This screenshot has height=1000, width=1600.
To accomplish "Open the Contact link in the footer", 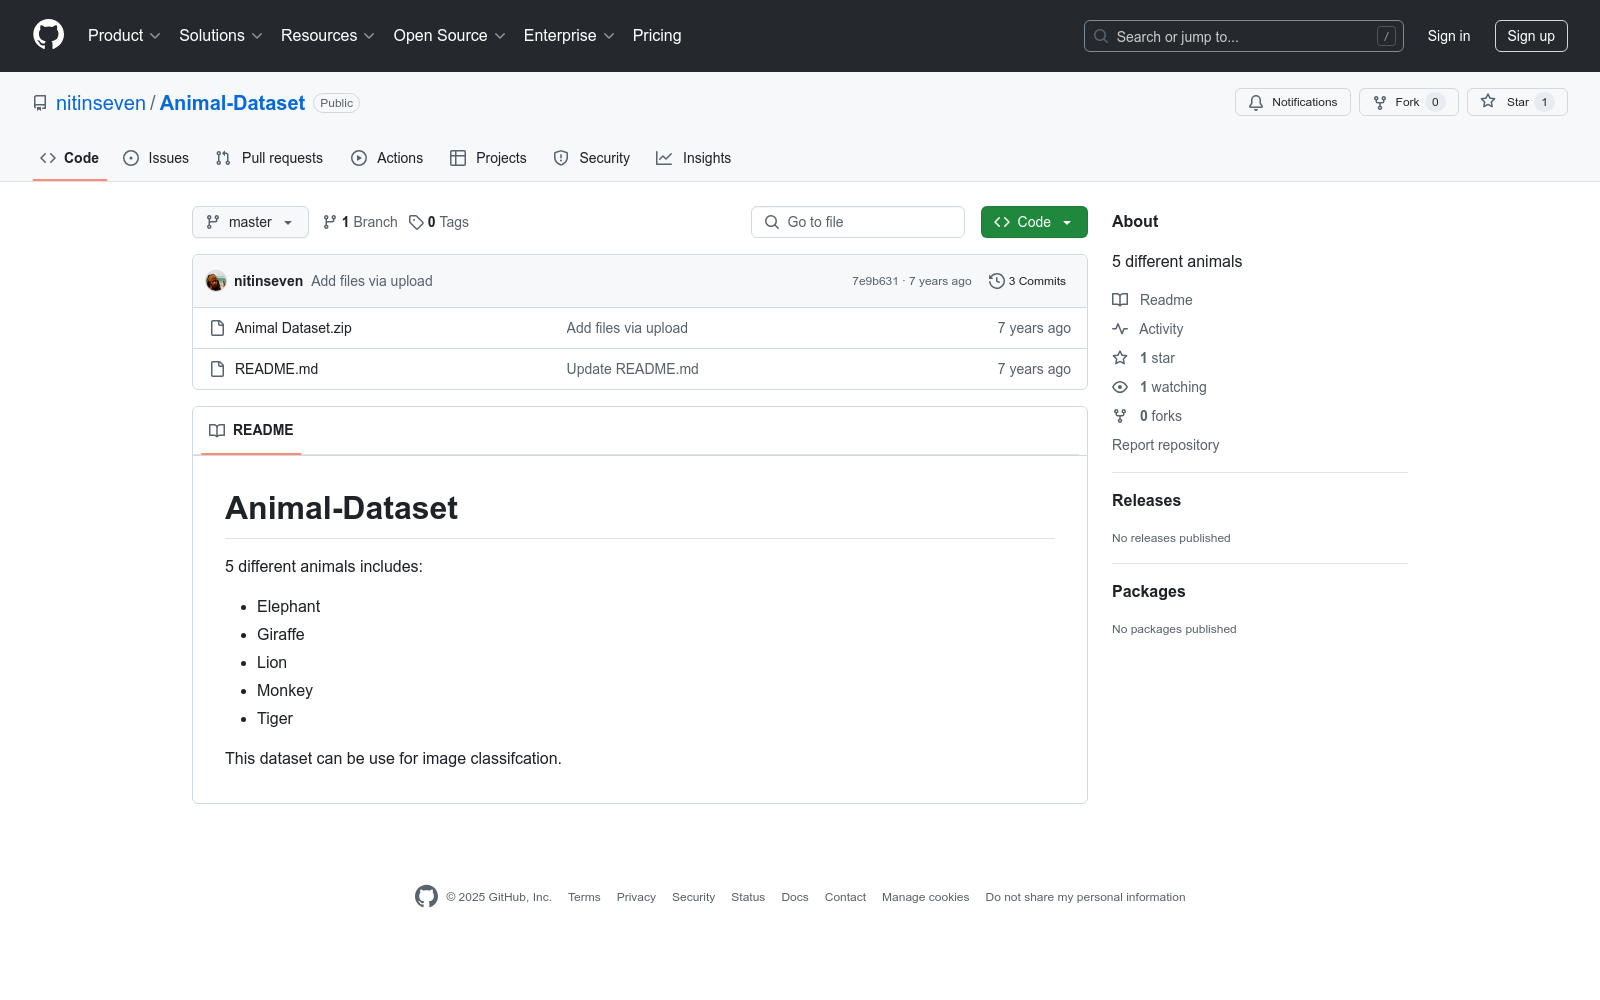I will [845, 897].
